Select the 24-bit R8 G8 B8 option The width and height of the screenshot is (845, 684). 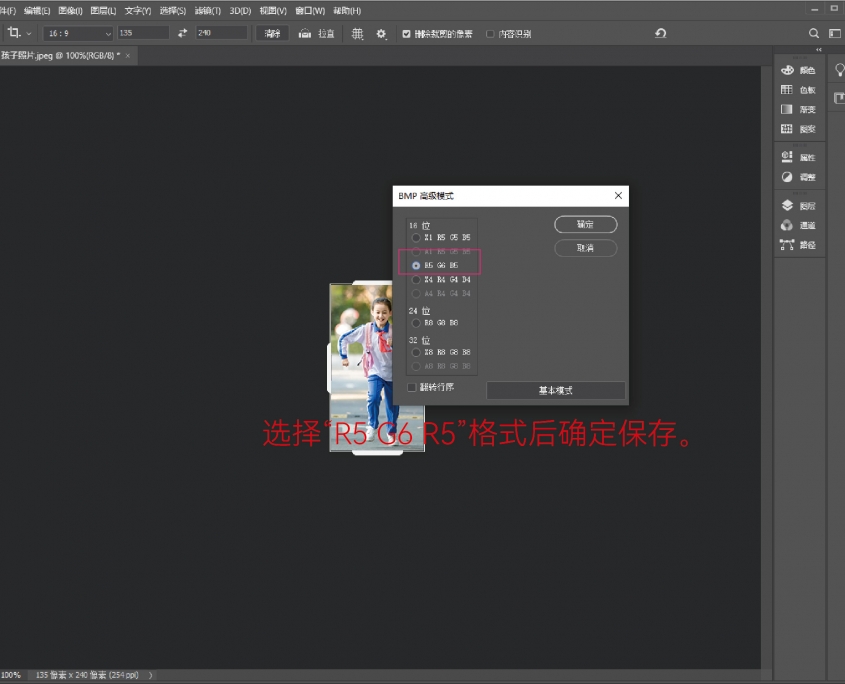[x=416, y=323]
